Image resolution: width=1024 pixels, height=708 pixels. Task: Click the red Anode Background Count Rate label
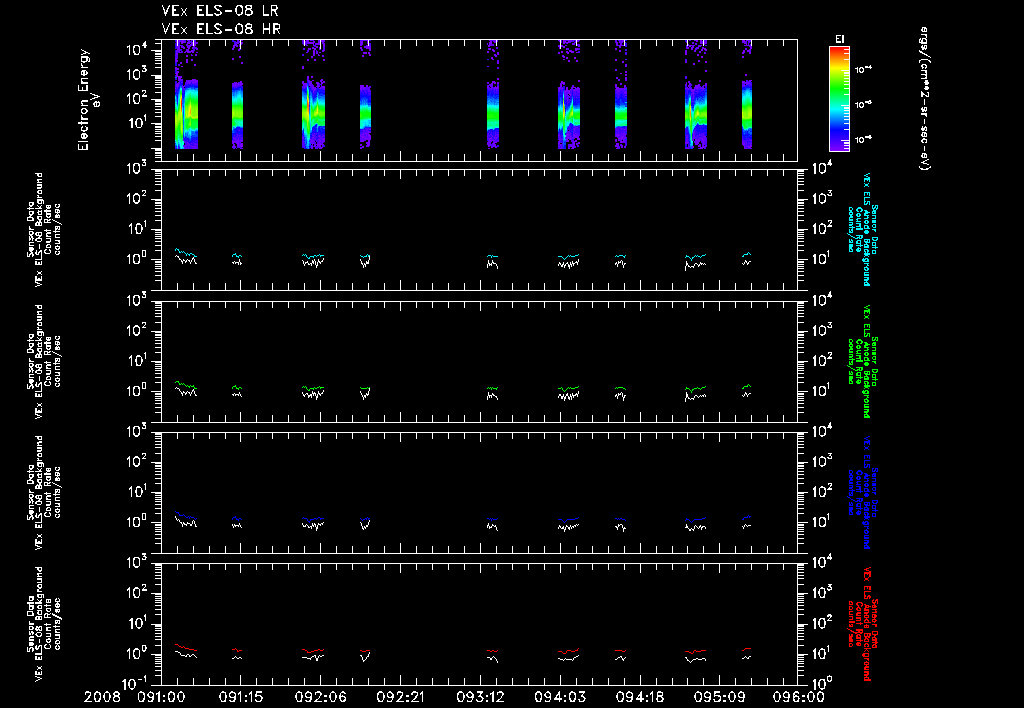862,624
